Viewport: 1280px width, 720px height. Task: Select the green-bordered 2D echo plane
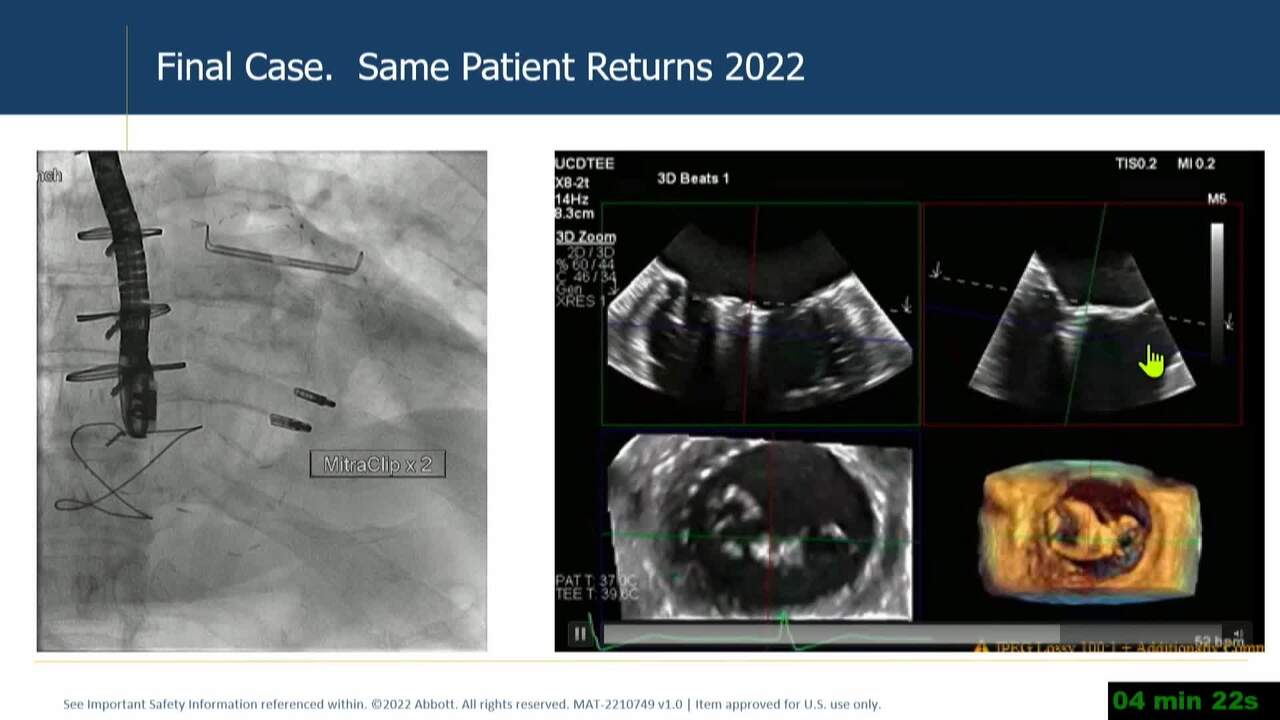tap(761, 314)
